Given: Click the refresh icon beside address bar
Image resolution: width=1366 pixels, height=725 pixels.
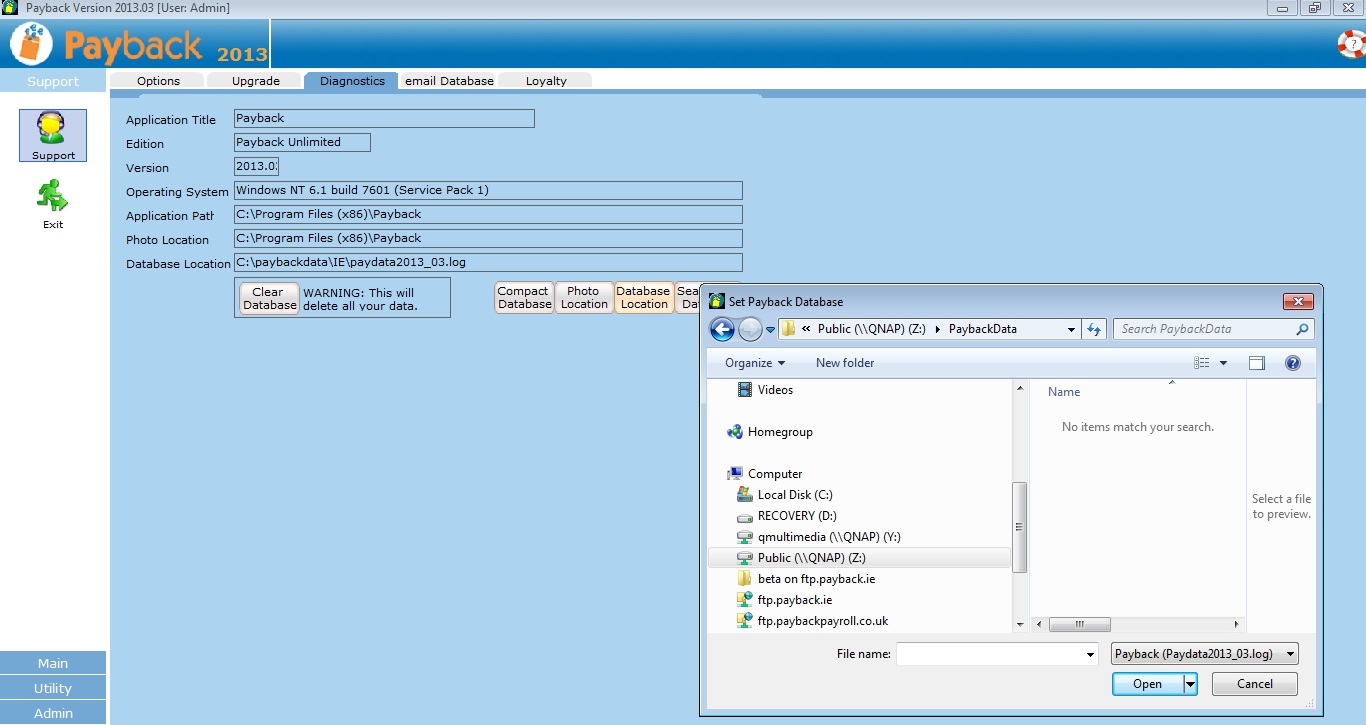Looking at the screenshot, I should coord(1094,329).
